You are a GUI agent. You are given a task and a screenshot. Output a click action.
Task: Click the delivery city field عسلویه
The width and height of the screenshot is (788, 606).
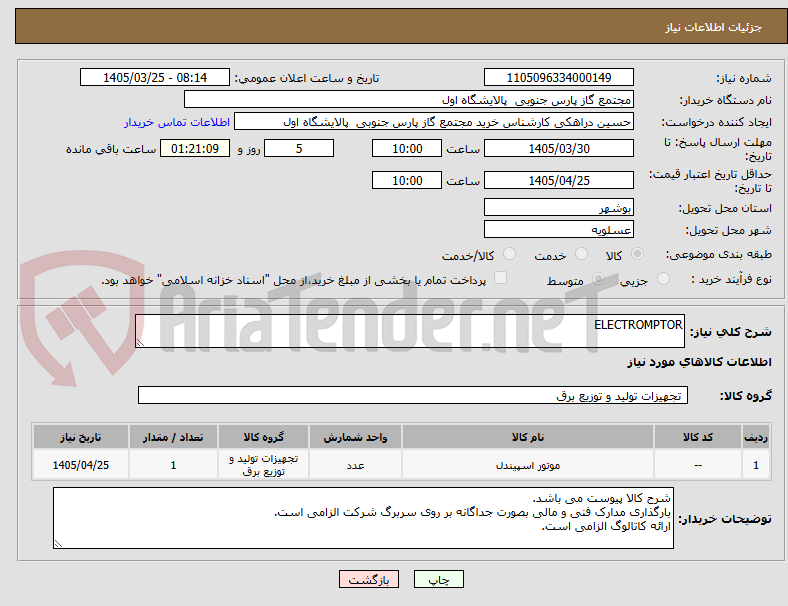[x=559, y=229]
